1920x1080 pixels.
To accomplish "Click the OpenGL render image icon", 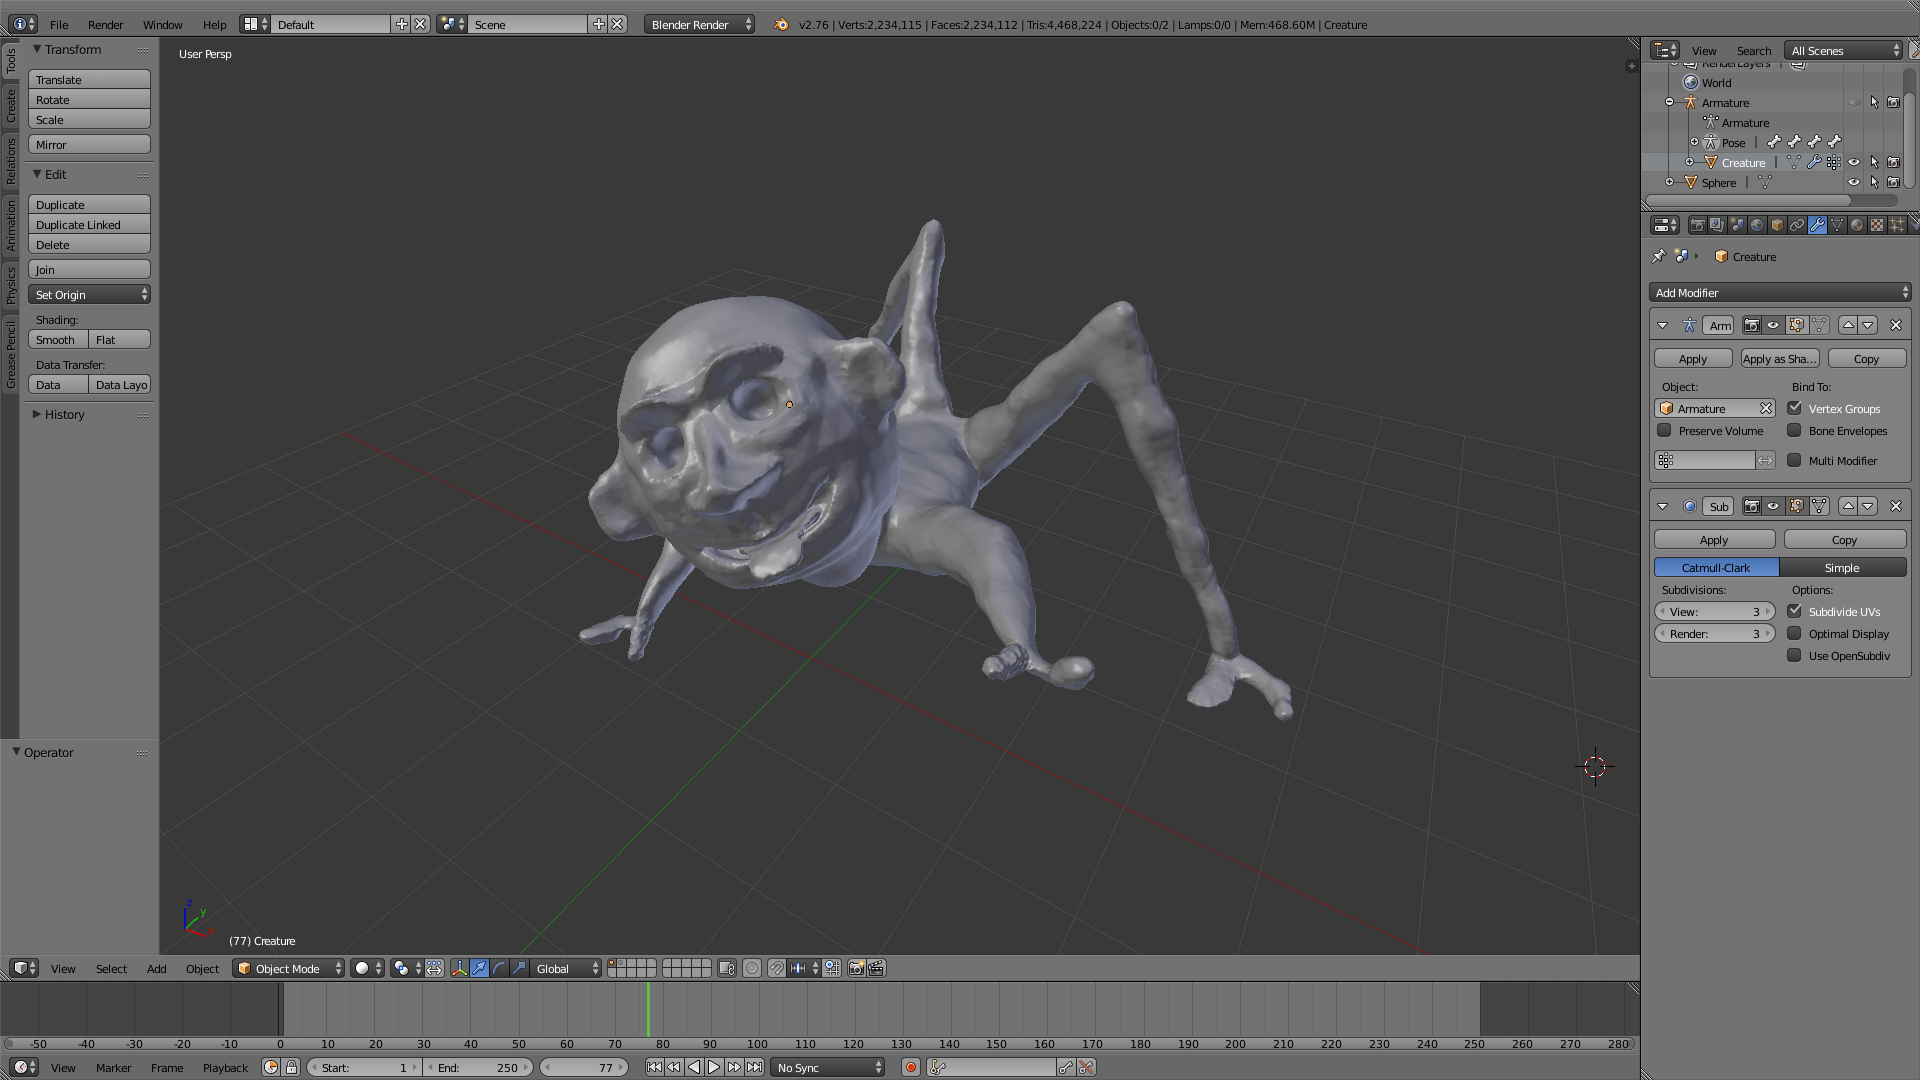I will [x=856, y=968].
